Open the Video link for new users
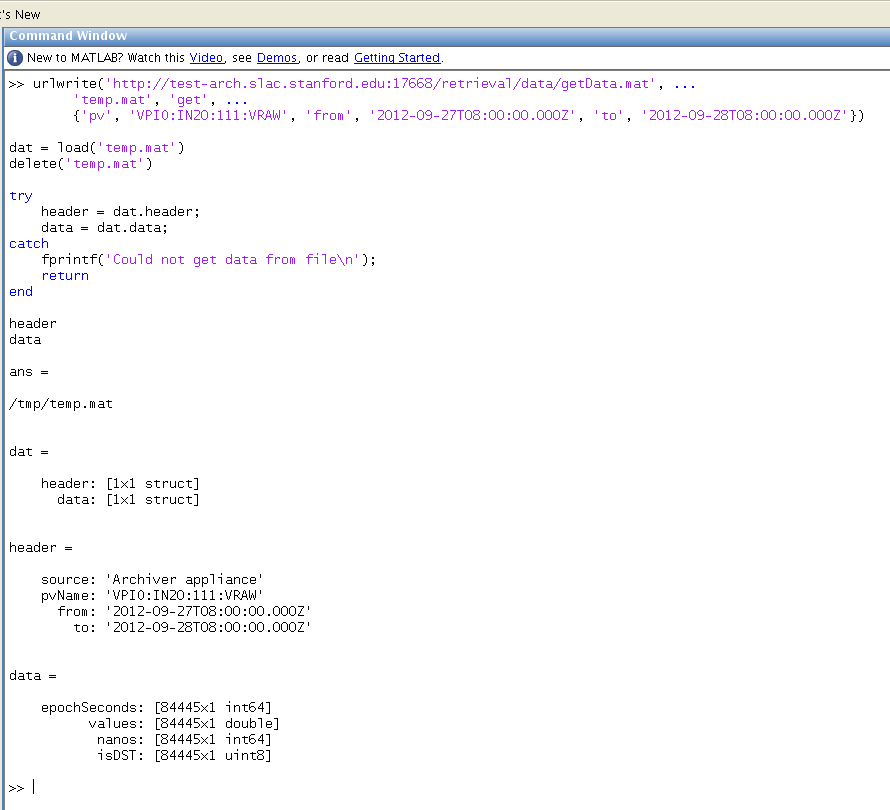 pyautogui.click(x=206, y=58)
